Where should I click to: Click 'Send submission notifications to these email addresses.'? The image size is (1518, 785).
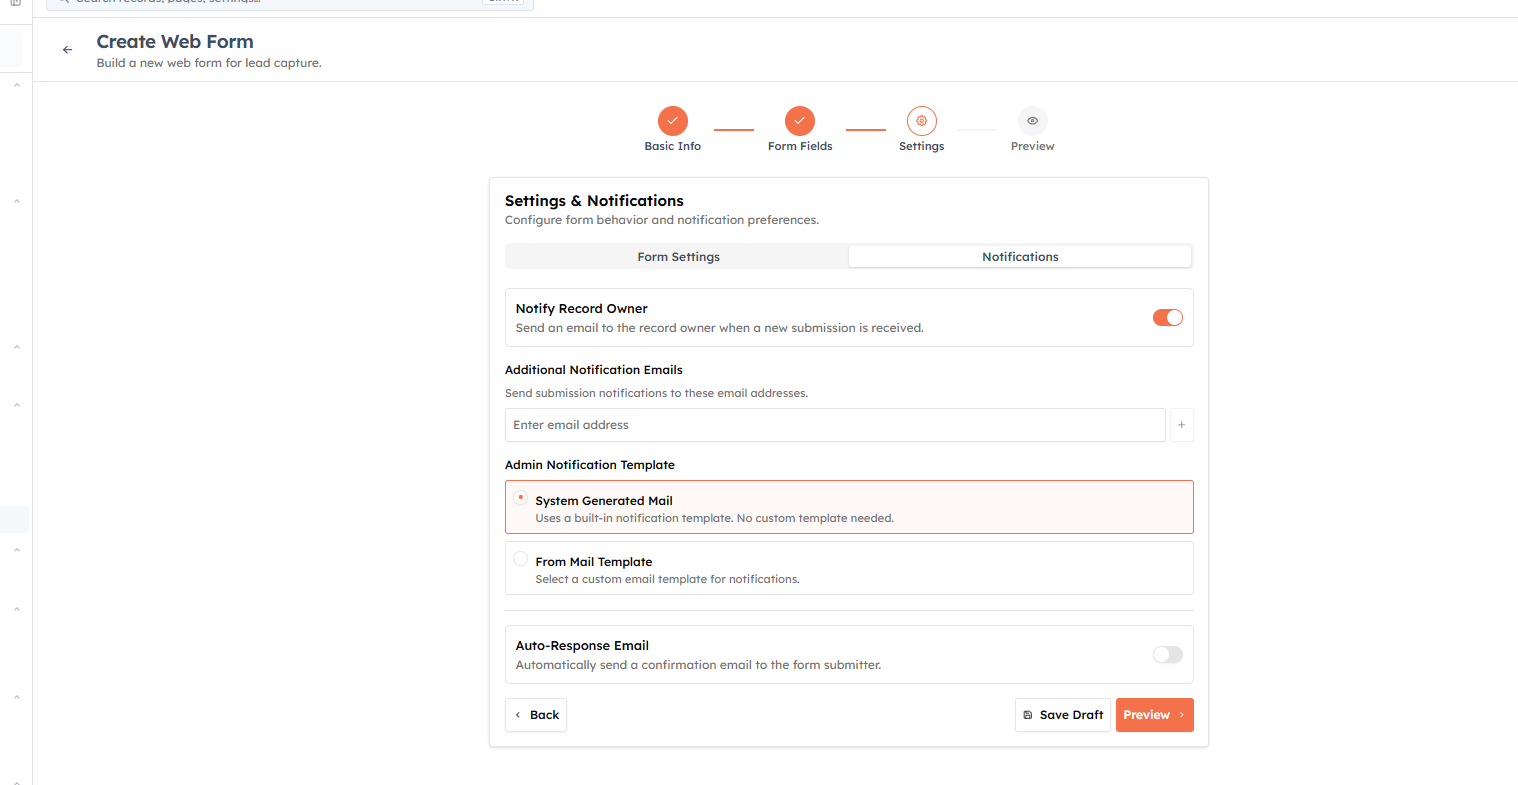656,393
